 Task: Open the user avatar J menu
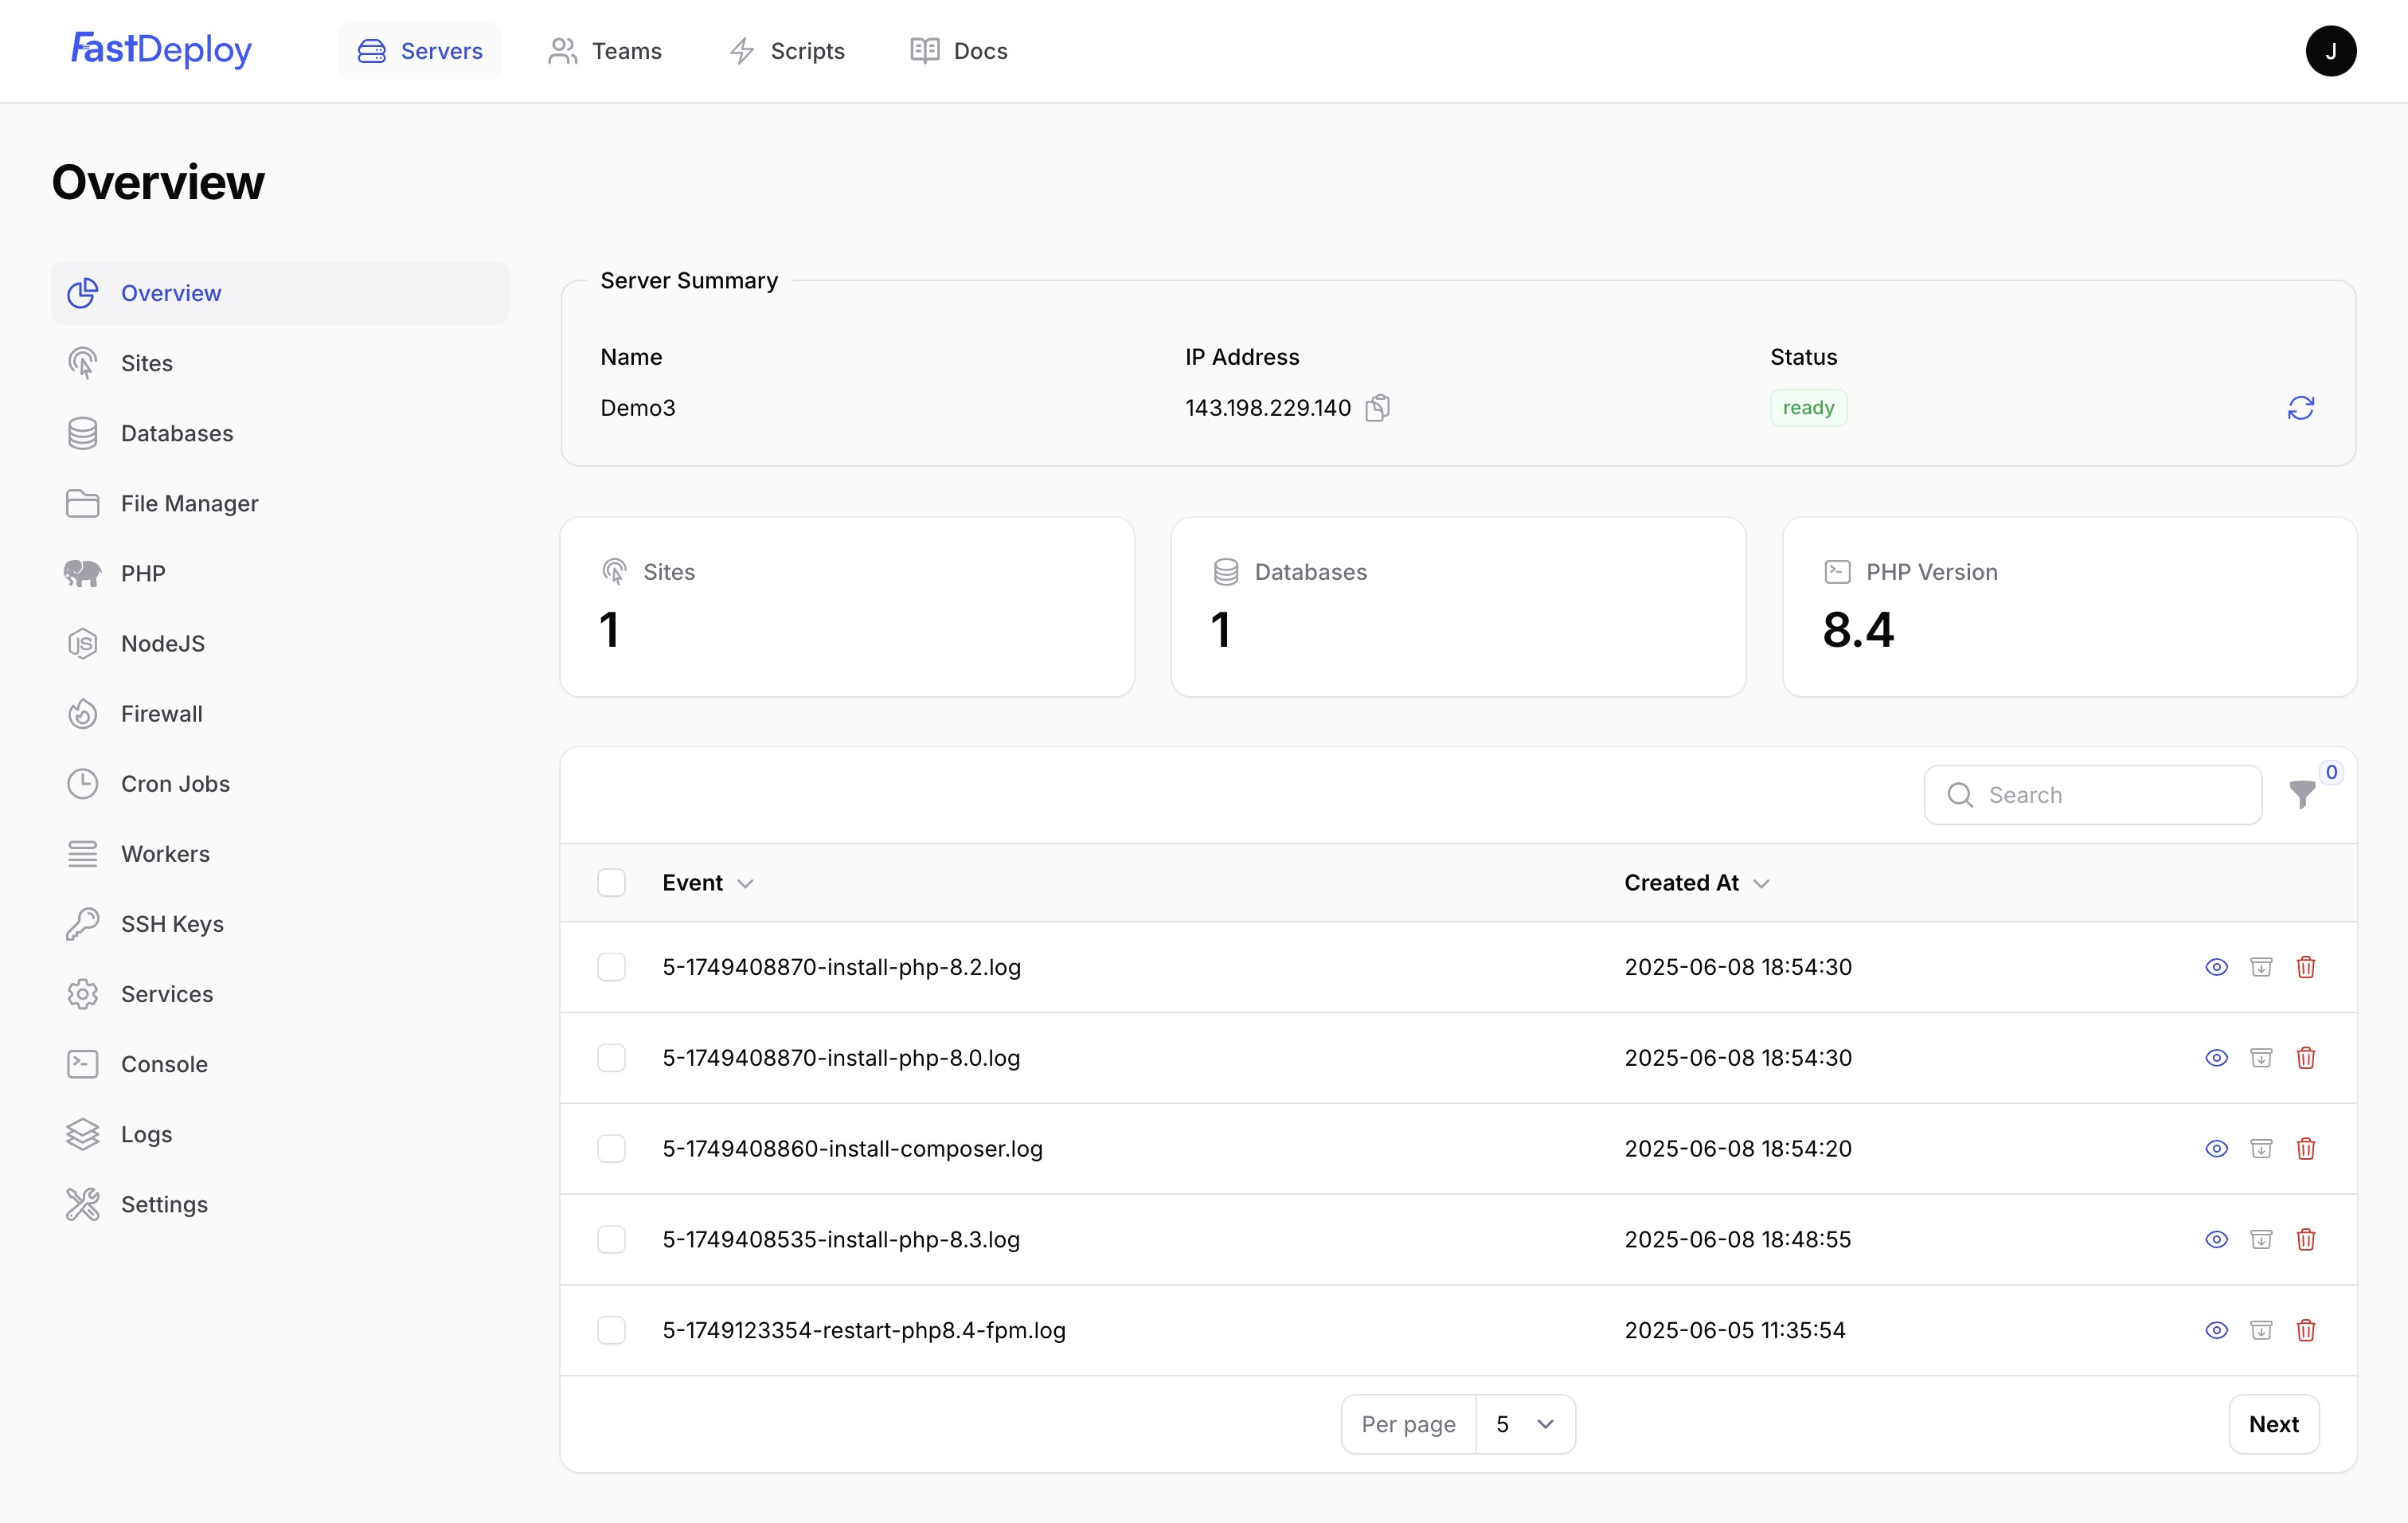pos(2331,51)
